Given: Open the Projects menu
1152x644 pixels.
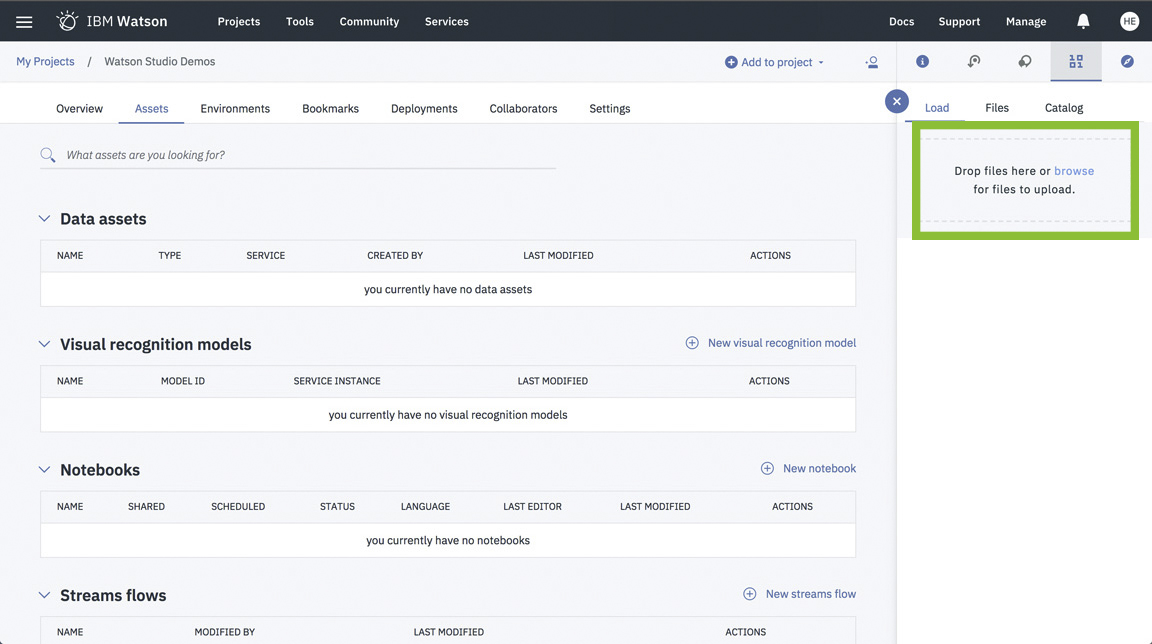Looking at the screenshot, I should 239,21.
